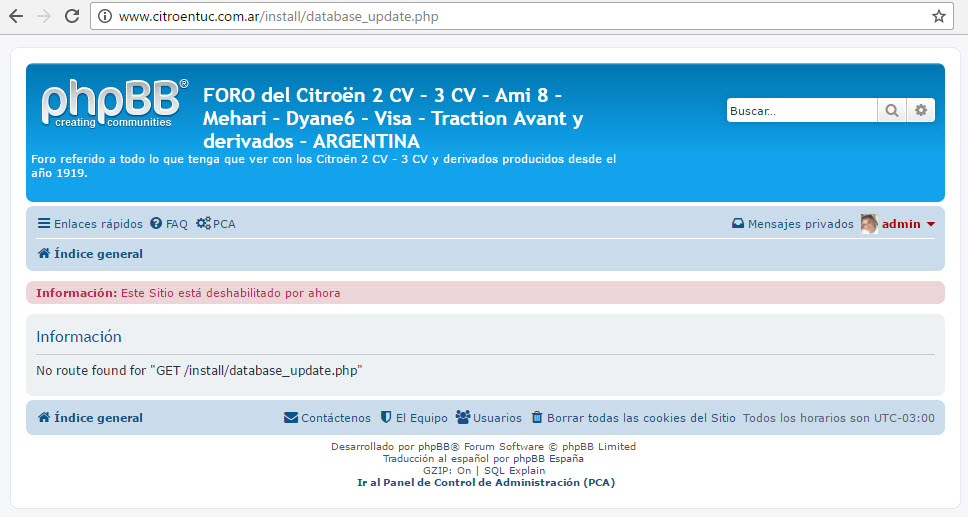Expand the admin user dropdown menu
968x517 pixels.
[x=931, y=224]
